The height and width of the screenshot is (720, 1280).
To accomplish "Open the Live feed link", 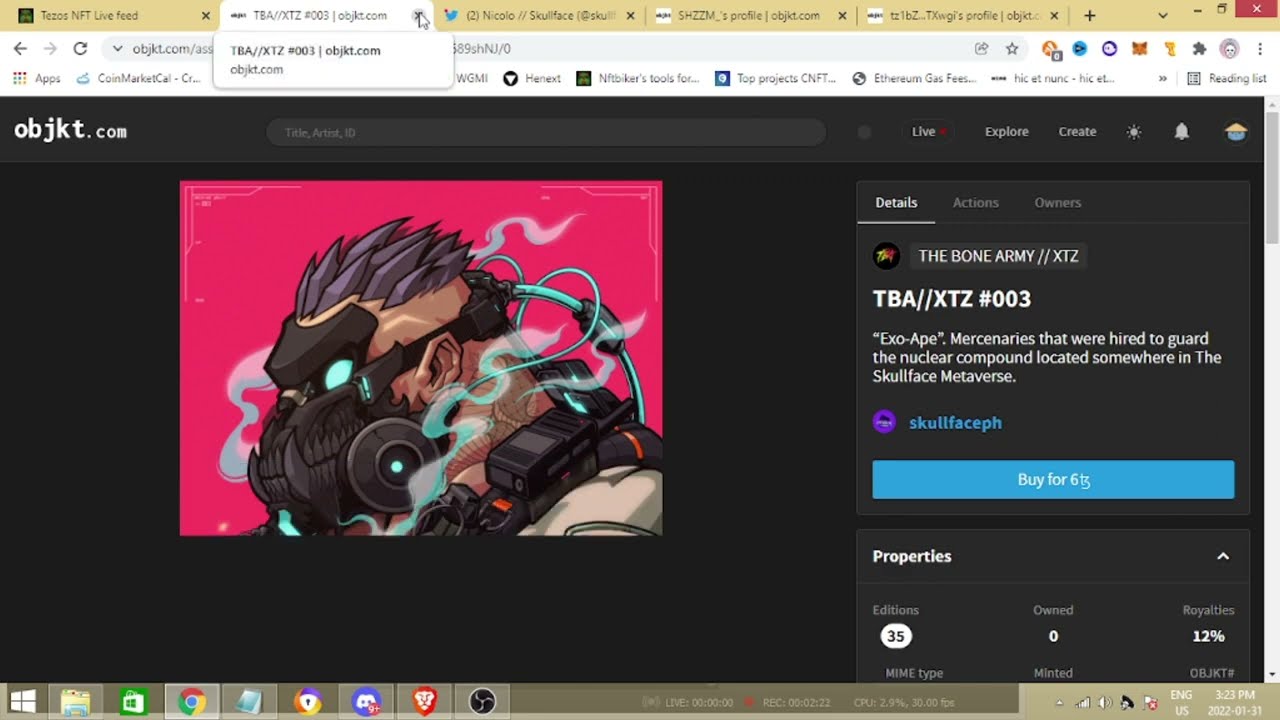I will coord(929,131).
